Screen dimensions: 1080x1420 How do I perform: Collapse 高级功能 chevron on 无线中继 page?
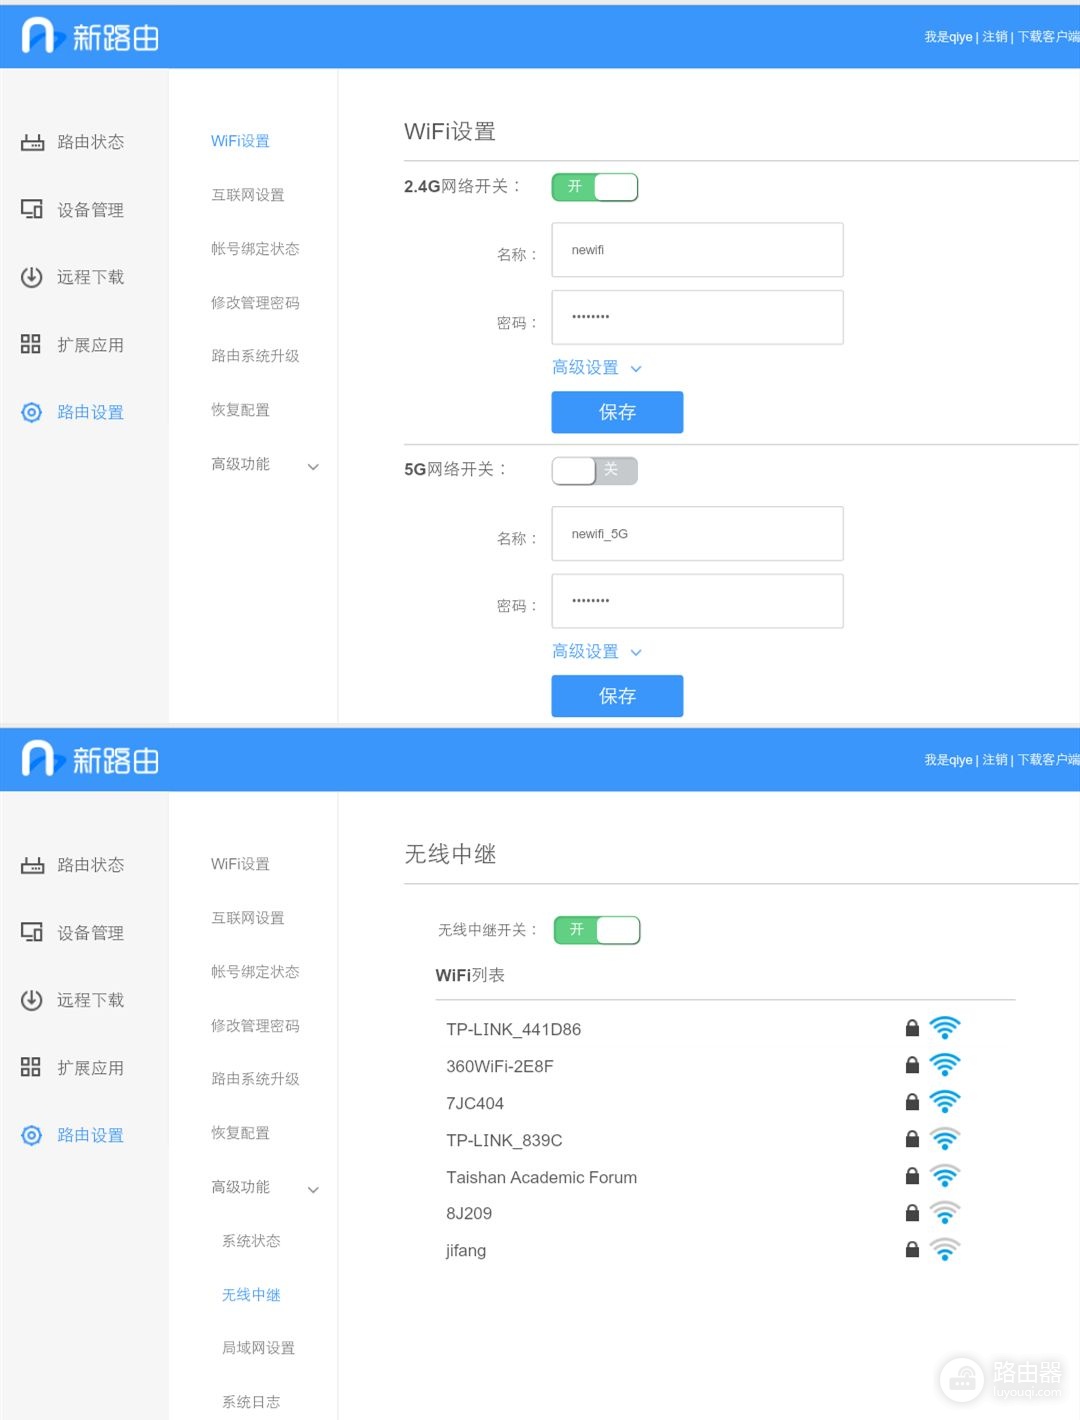[x=313, y=1189]
